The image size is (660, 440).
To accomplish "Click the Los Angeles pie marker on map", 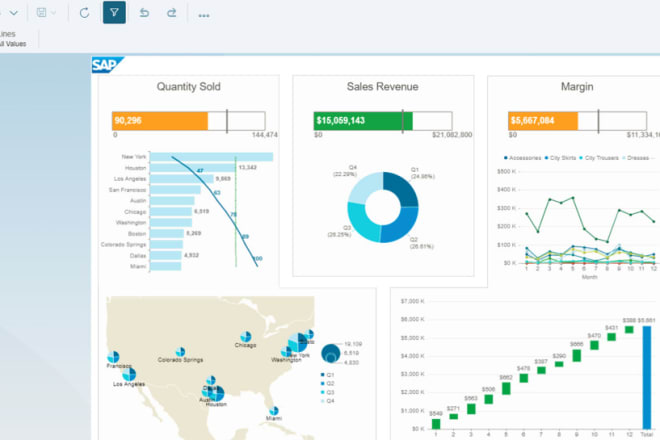I will tap(129, 374).
